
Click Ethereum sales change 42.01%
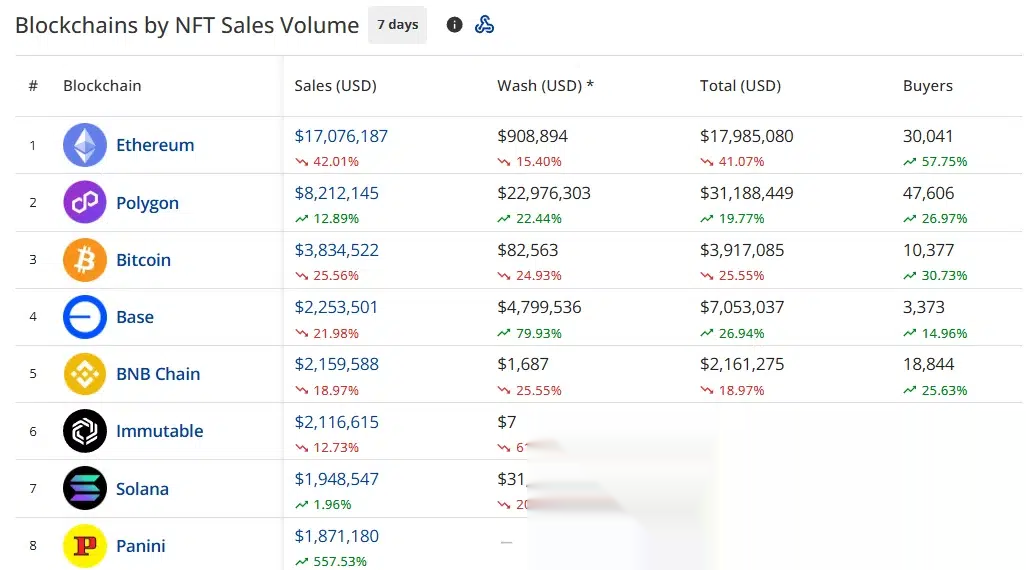[x=327, y=162]
